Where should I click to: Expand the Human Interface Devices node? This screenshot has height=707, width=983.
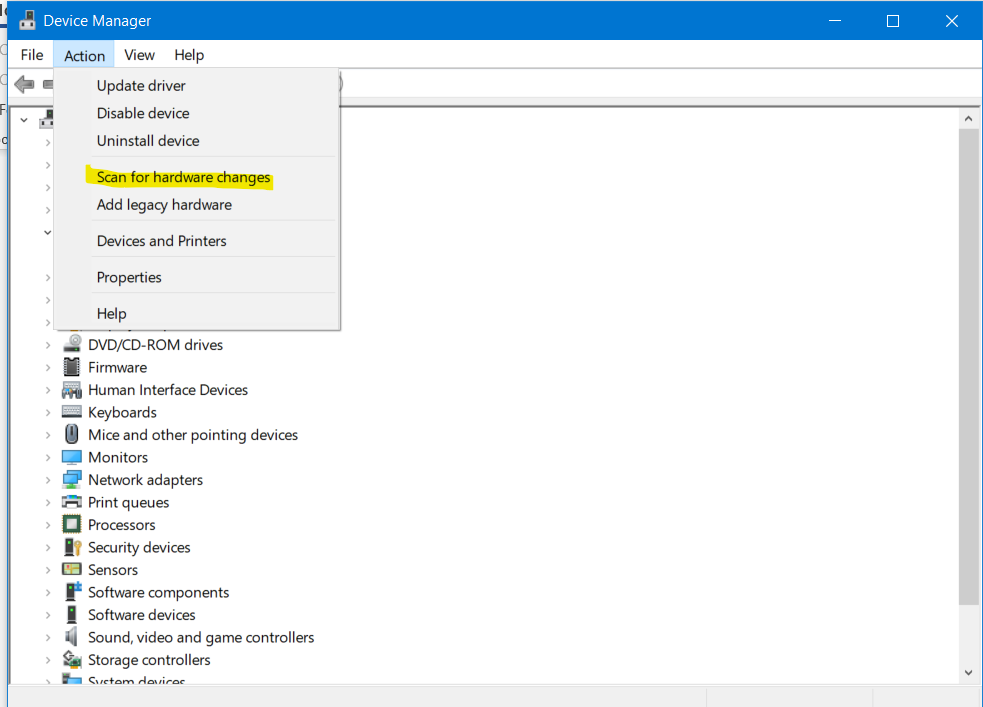tap(48, 390)
